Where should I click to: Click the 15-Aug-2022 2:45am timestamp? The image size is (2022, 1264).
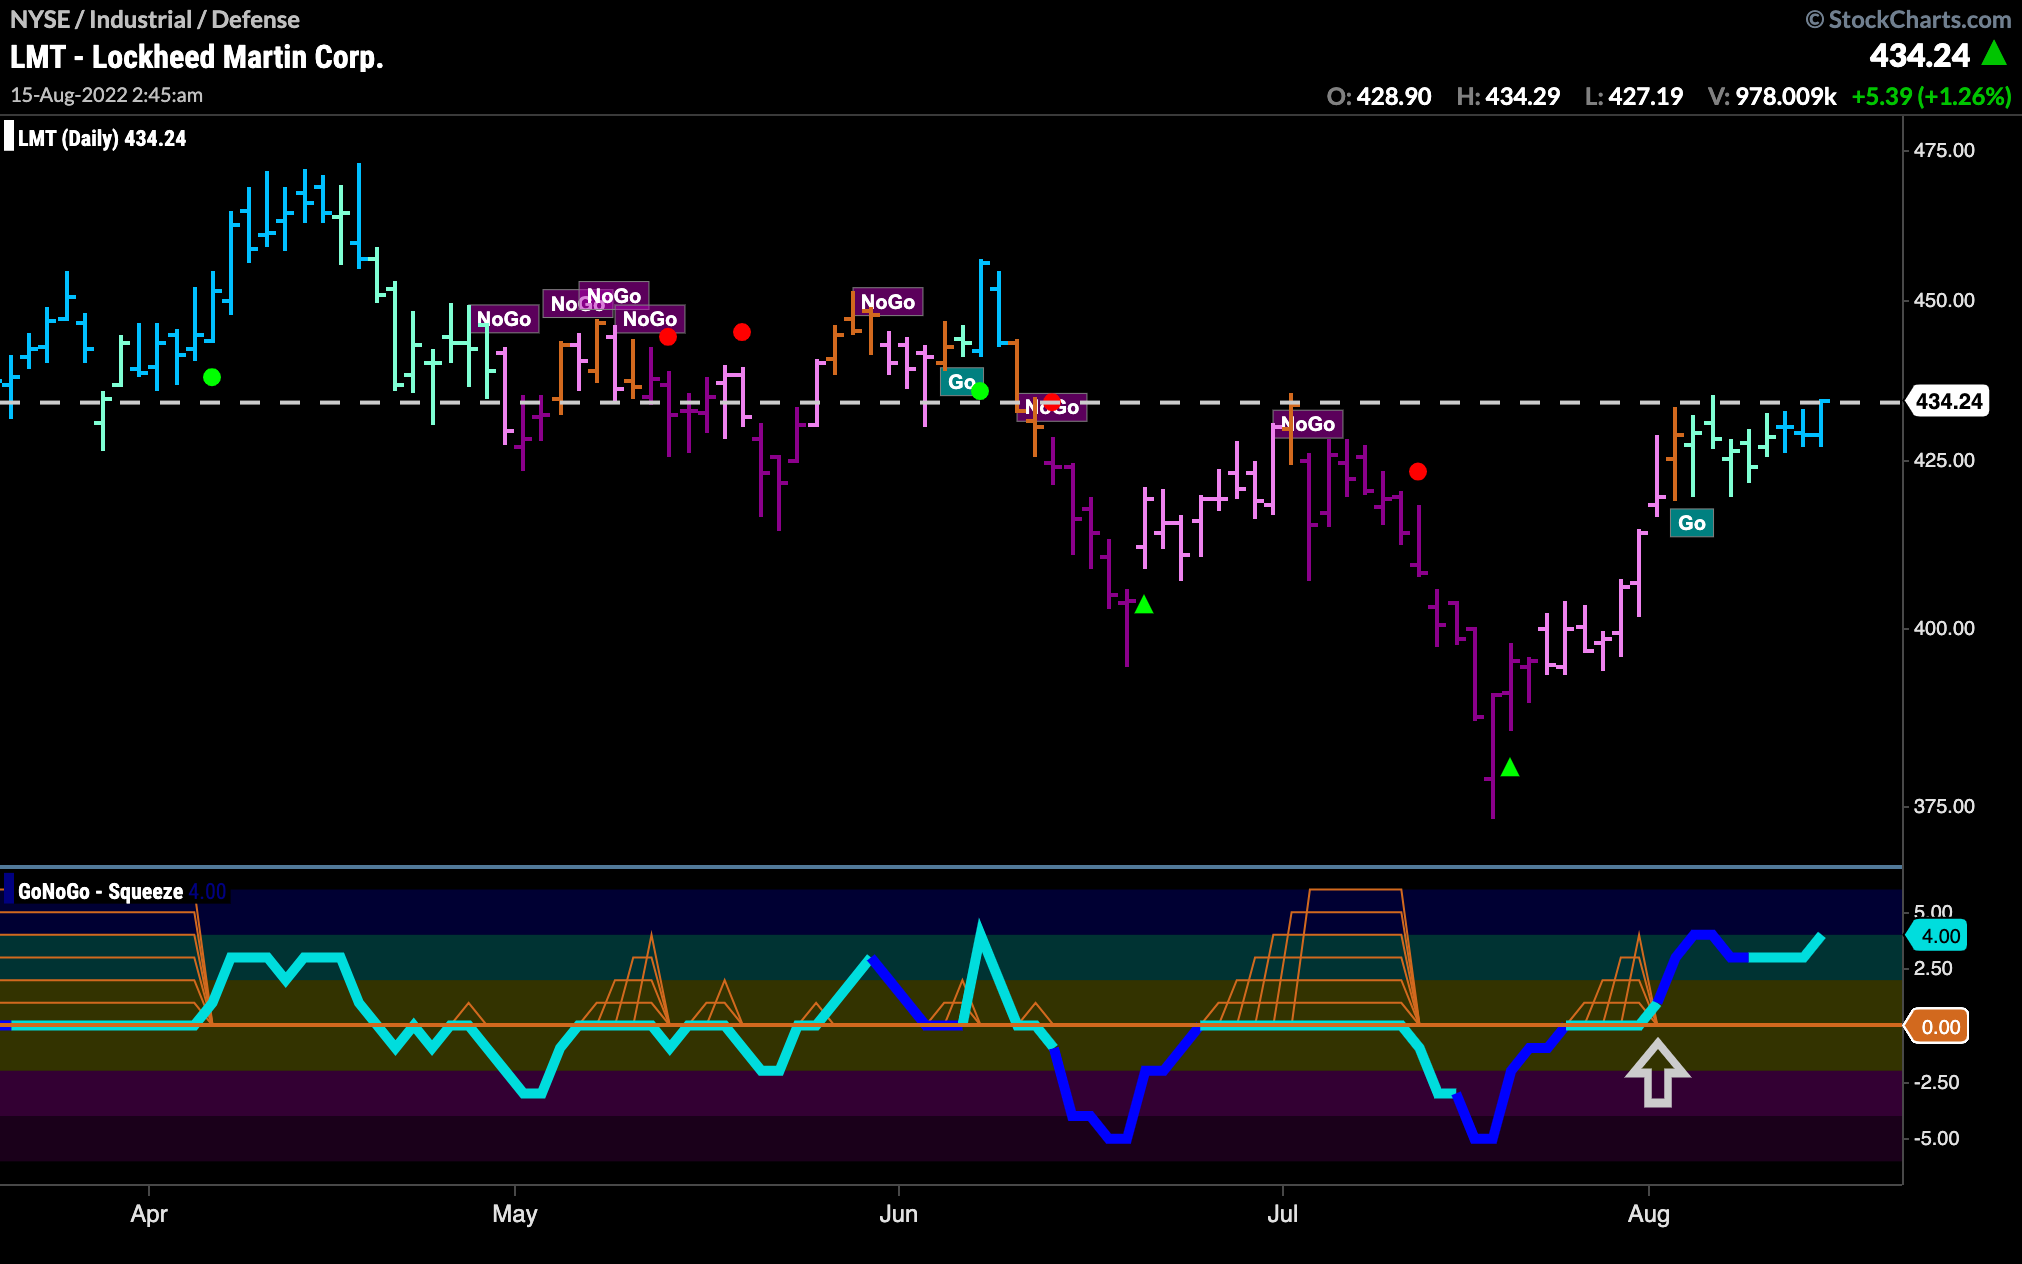click(x=107, y=95)
